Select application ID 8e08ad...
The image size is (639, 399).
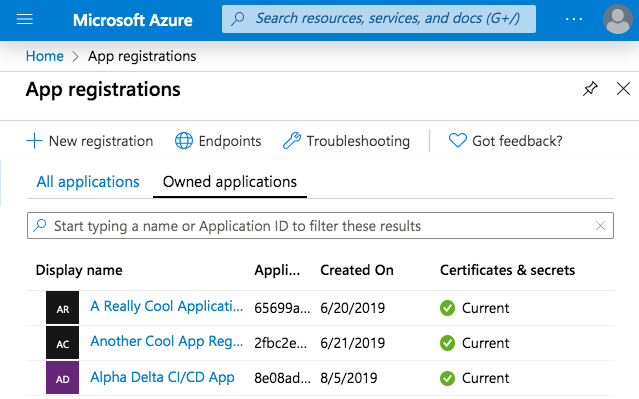pyautogui.click(x=282, y=378)
